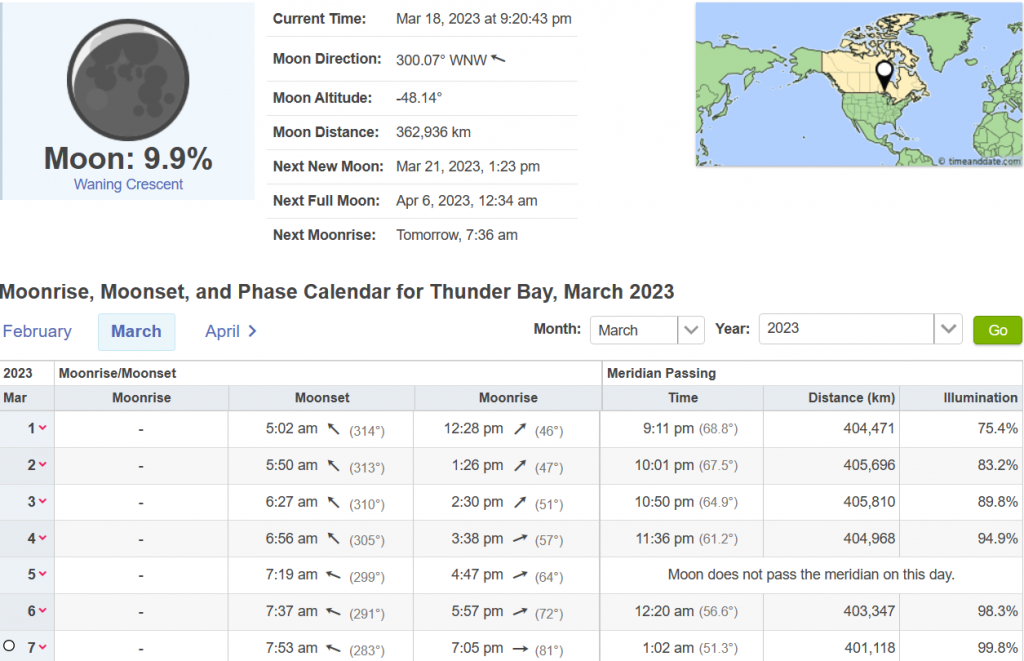
Task: Expand the March 3 row details
Action: (42, 502)
